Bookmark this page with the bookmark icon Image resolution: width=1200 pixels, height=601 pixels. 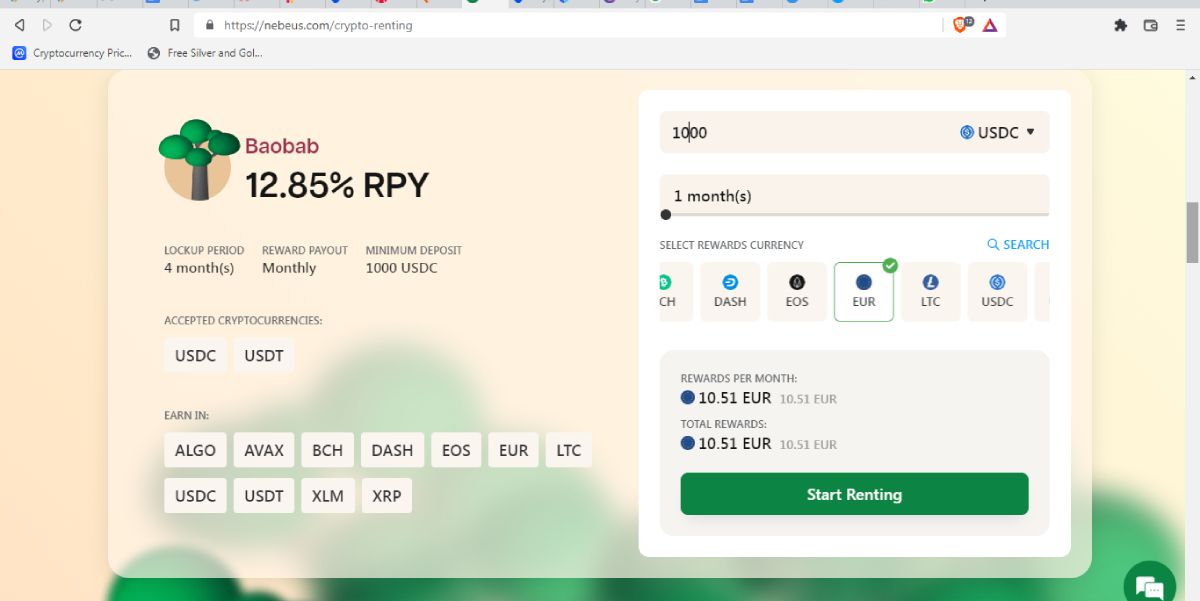pyautogui.click(x=175, y=25)
